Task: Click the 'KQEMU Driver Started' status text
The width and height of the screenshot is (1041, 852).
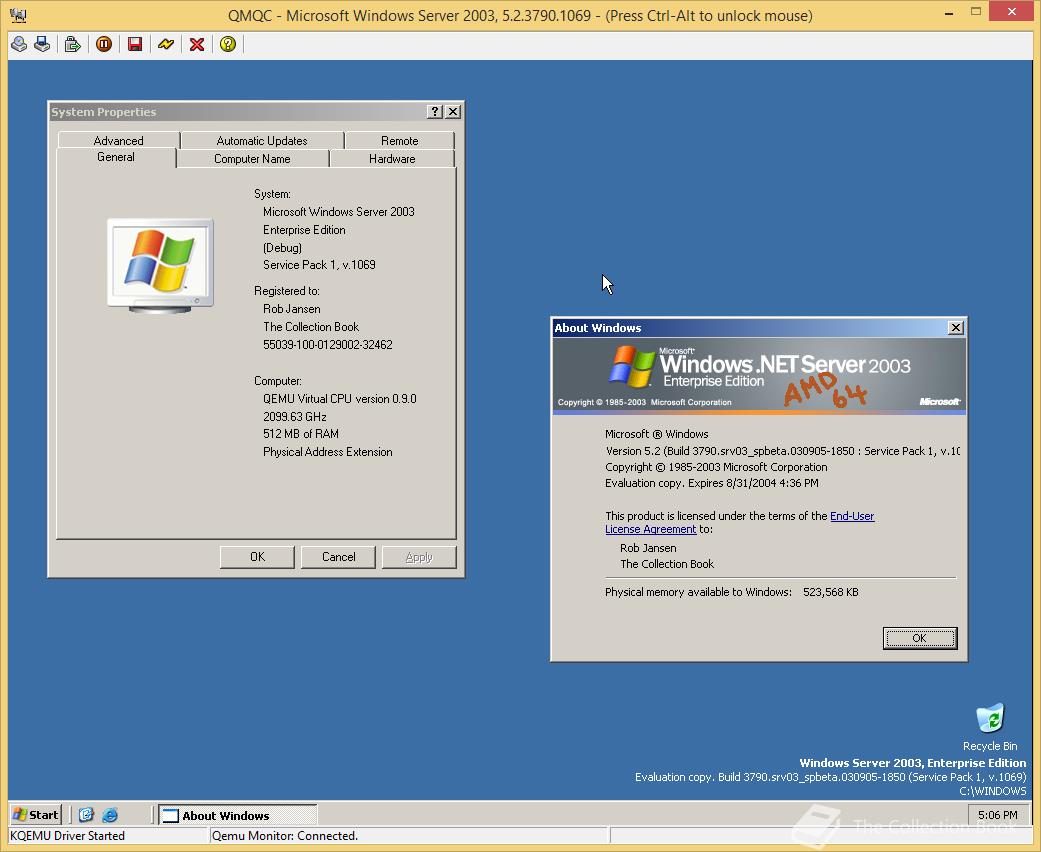Action: [67, 835]
